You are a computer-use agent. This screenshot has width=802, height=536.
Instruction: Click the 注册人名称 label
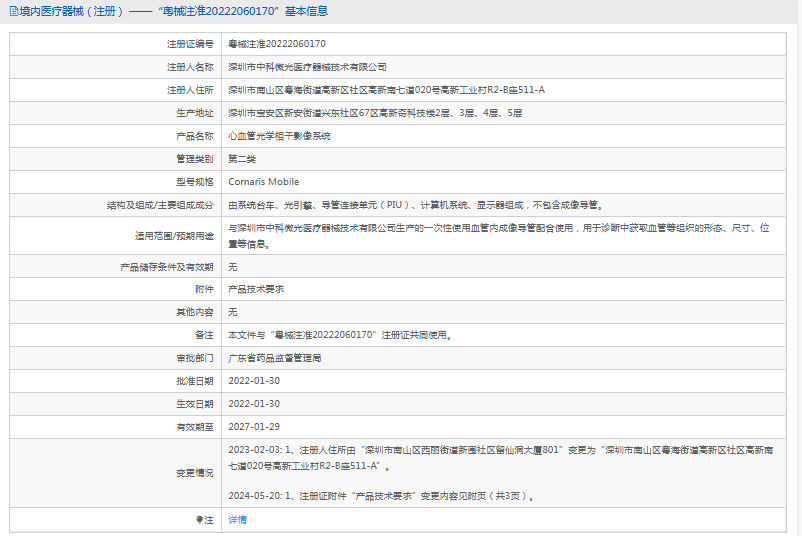pyautogui.click(x=190, y=67)
